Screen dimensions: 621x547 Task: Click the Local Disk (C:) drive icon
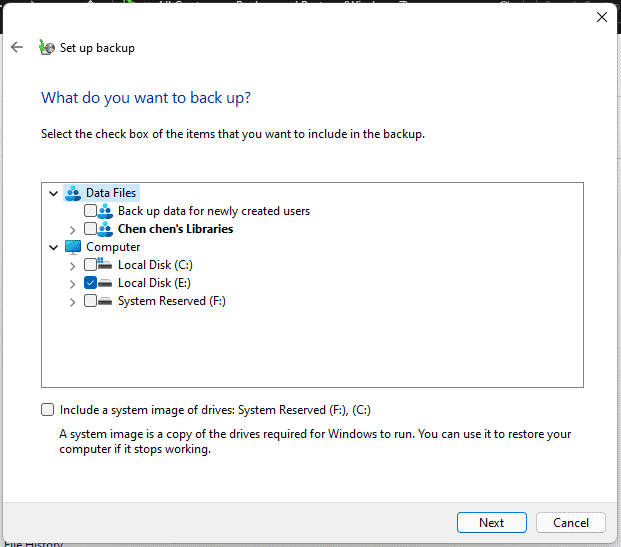click(x=105, y=265)
